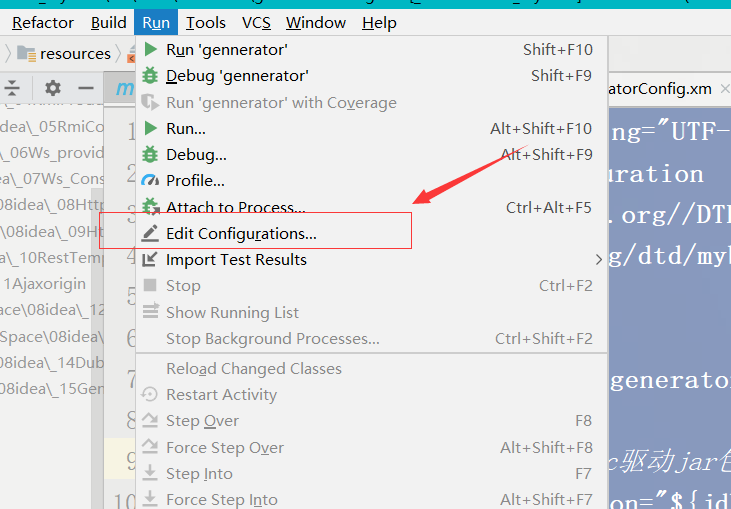
Task: Select the 07Ws_Cons project tree row
Action: pos(52,179)
